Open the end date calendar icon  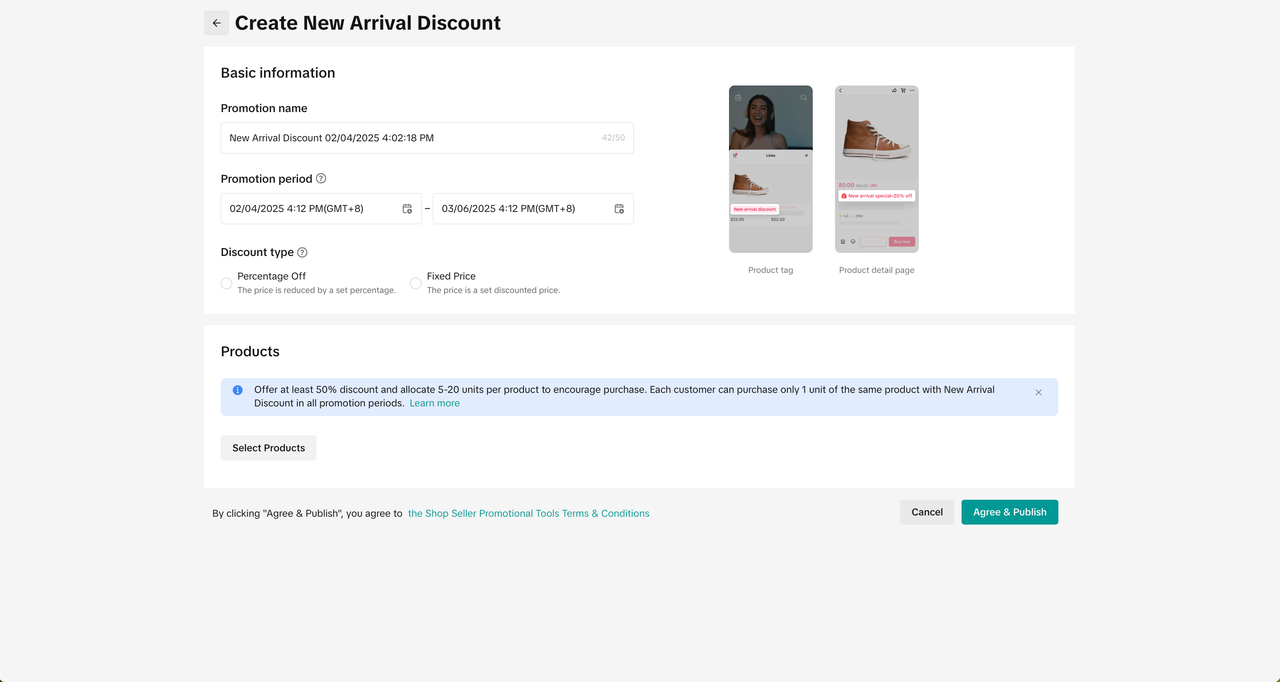[620, 208]
